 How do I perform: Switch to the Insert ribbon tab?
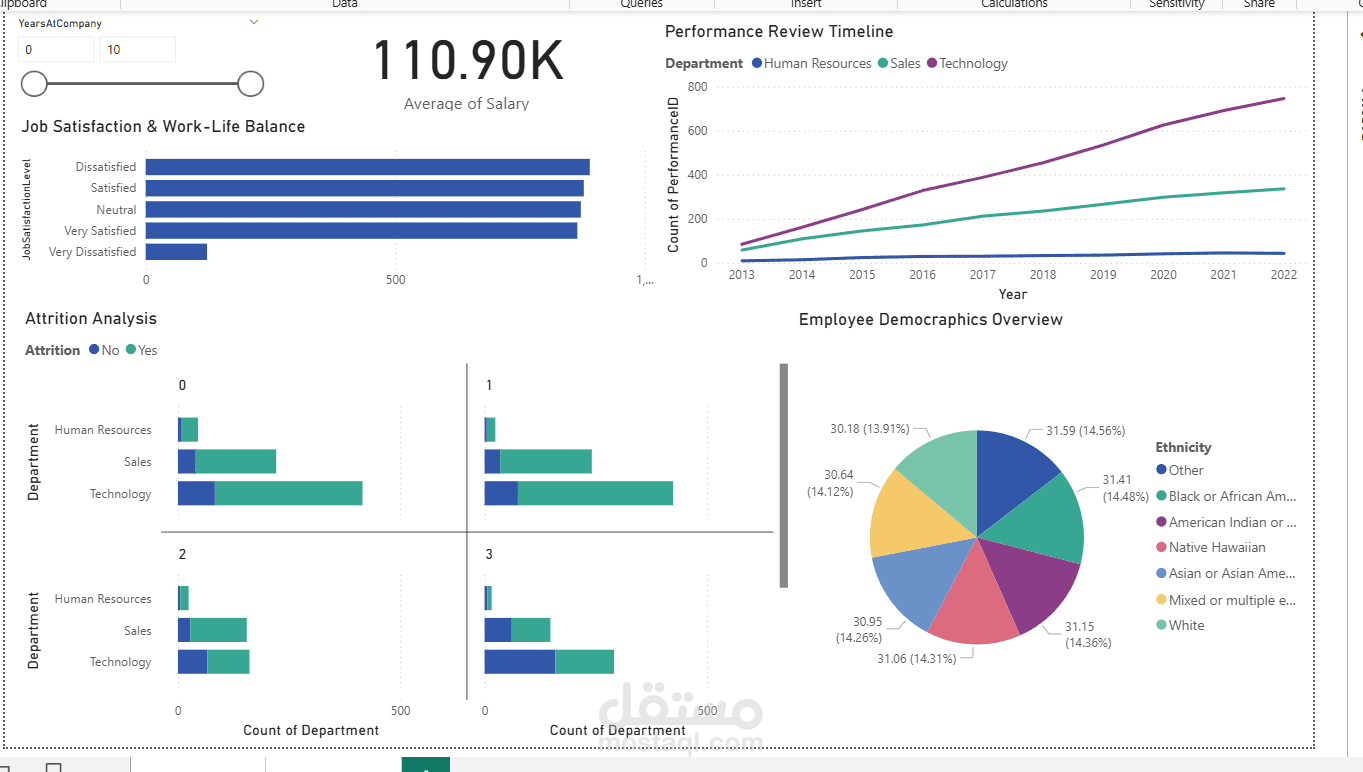click(x=806, y=4)
